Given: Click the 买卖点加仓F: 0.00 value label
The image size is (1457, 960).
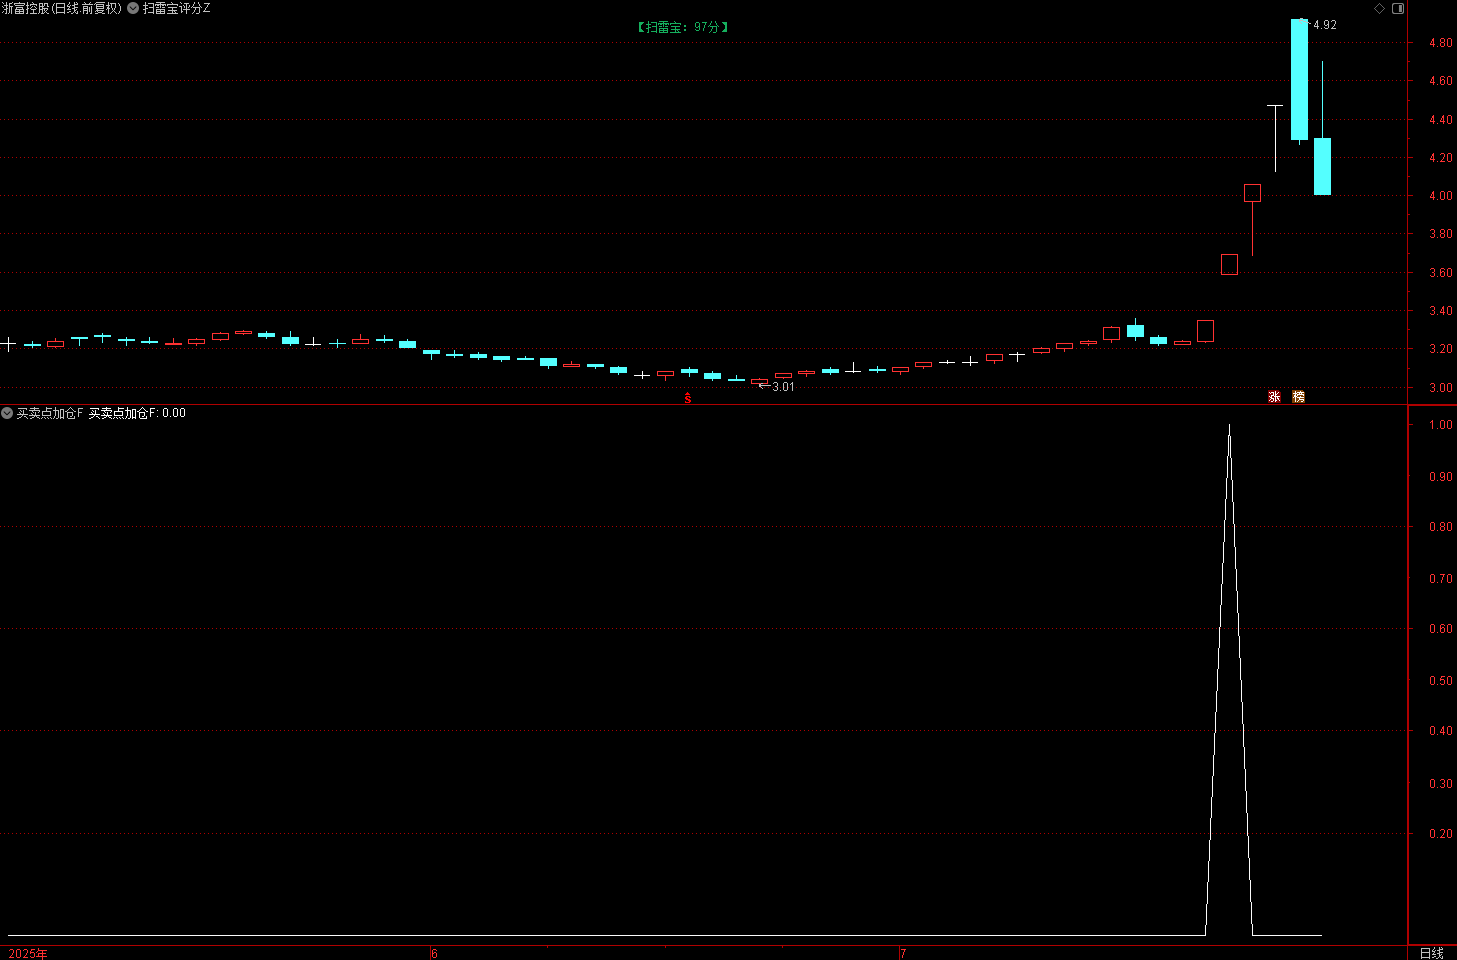Looking at the screenshot, I should tap(137, 413).
